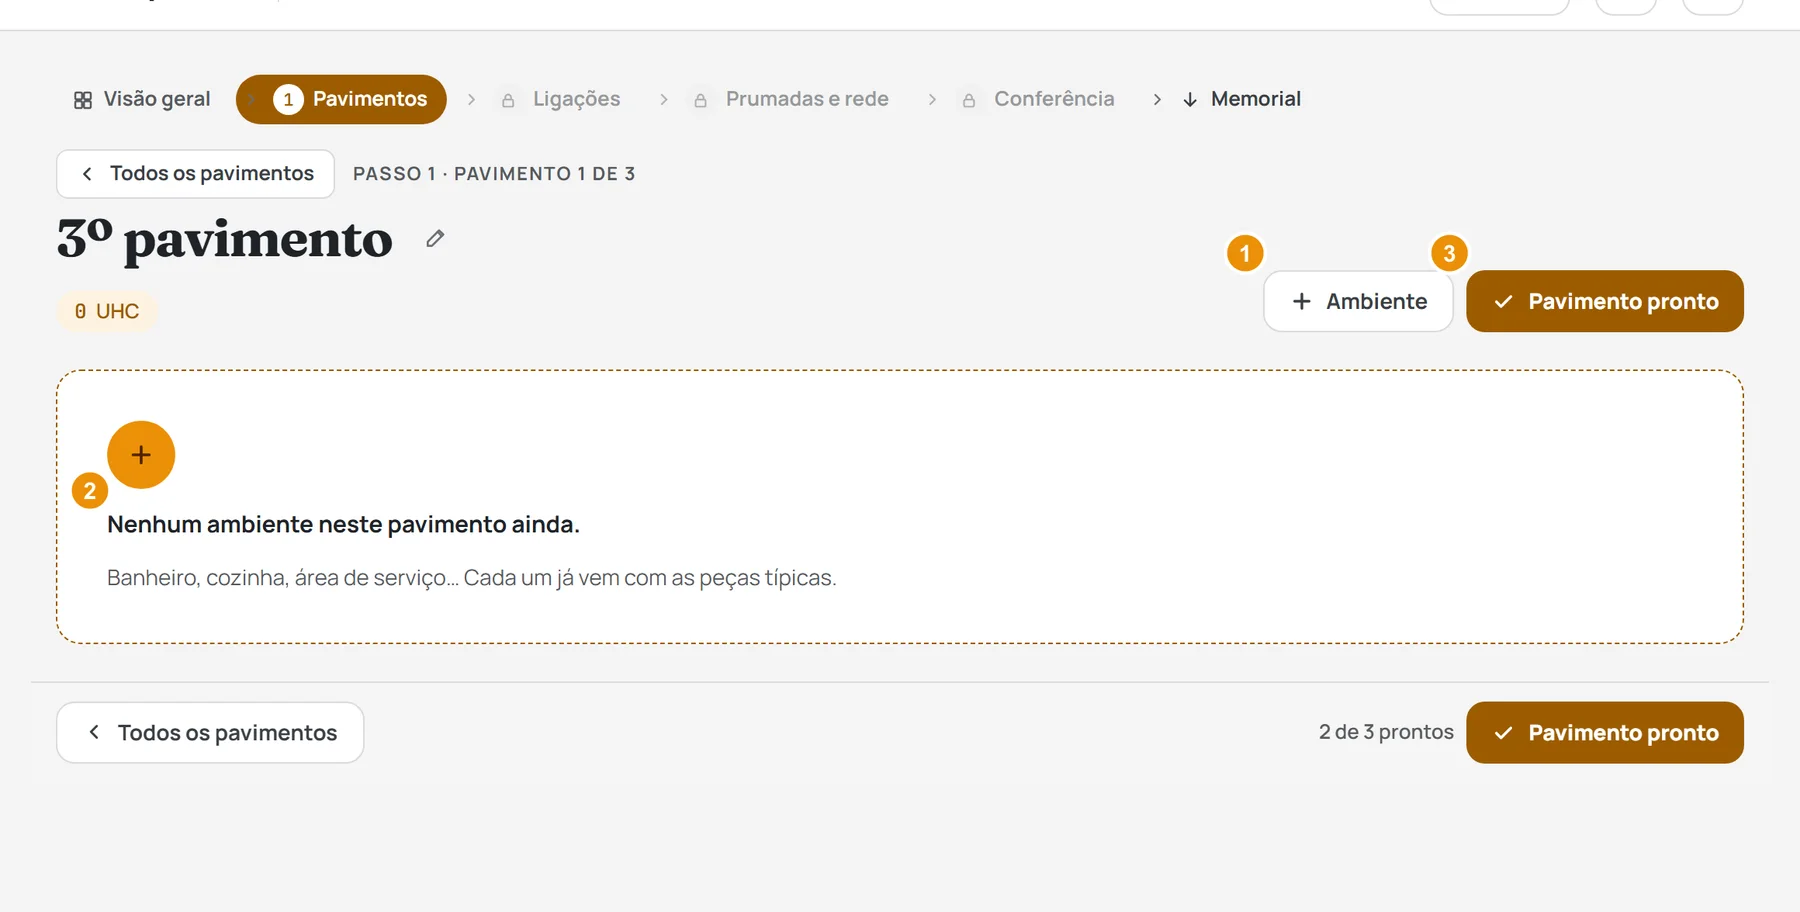Click the Nenhum ambiente neste pavimento ainda heading
Screen dimensions: 1800x912
click(x=343, y=524)
